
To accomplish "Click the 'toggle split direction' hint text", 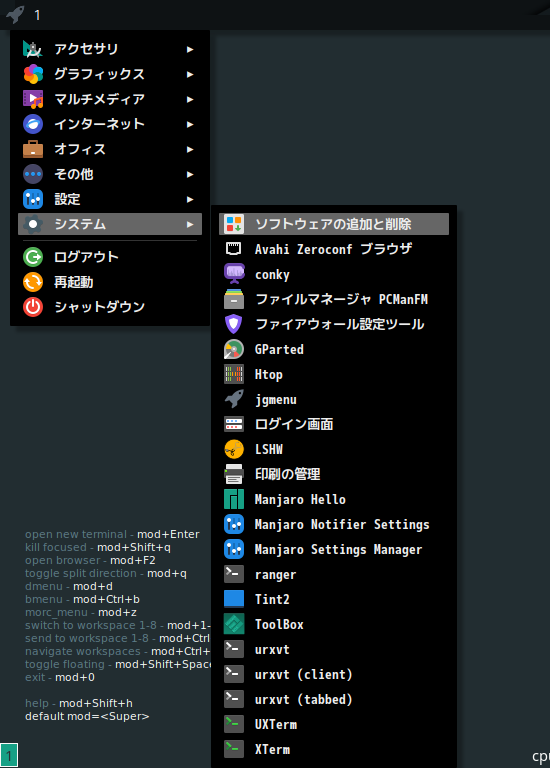I will click(81, 573).
